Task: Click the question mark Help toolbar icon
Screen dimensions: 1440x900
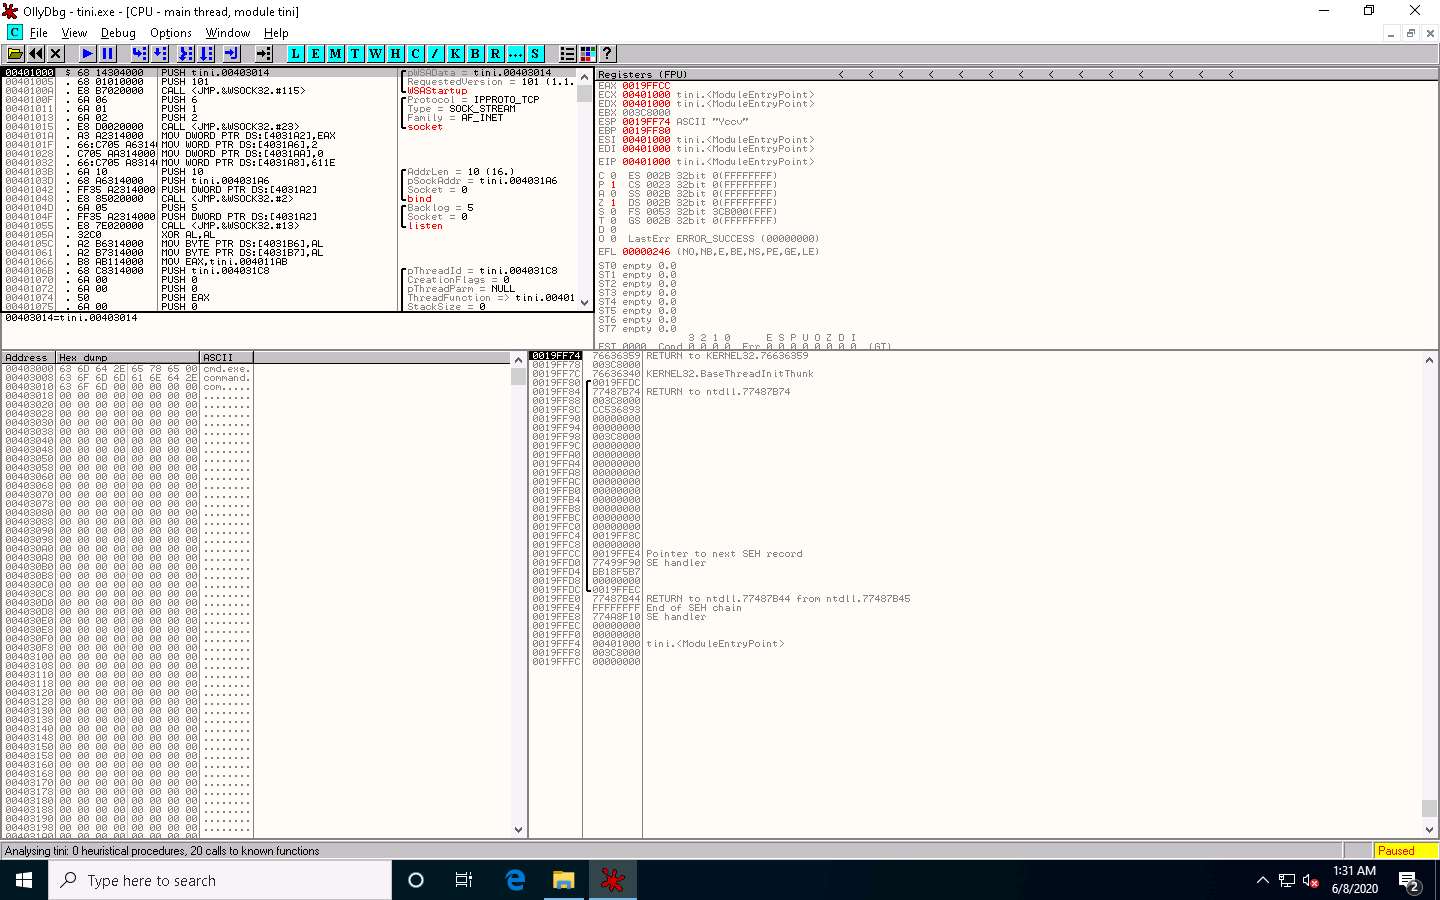Action: [x=607, y=54]
